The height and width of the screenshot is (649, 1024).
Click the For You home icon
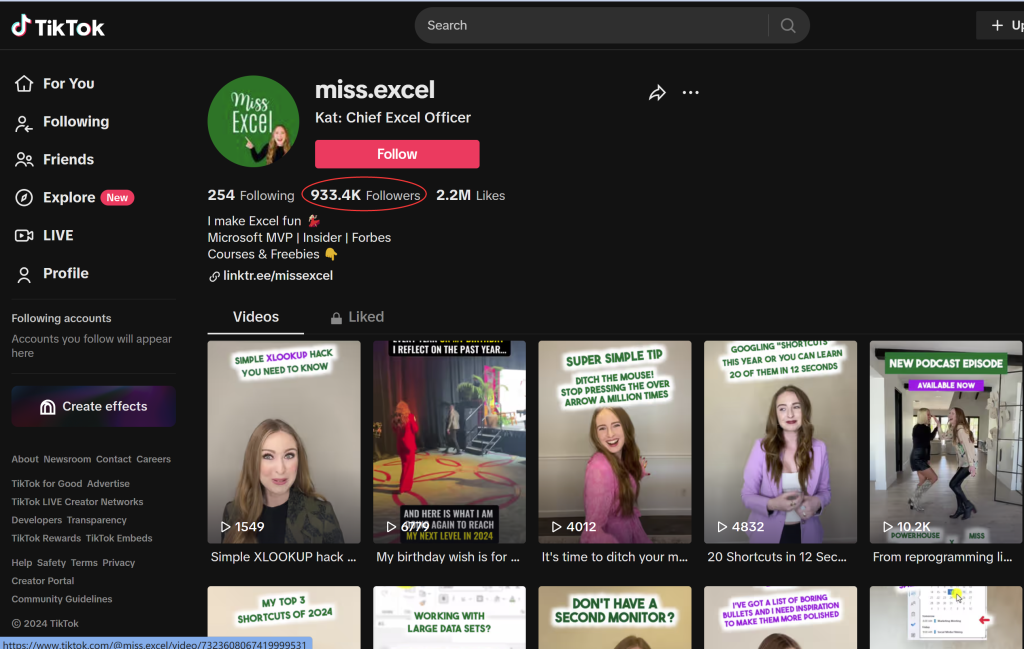click(24, 84)
